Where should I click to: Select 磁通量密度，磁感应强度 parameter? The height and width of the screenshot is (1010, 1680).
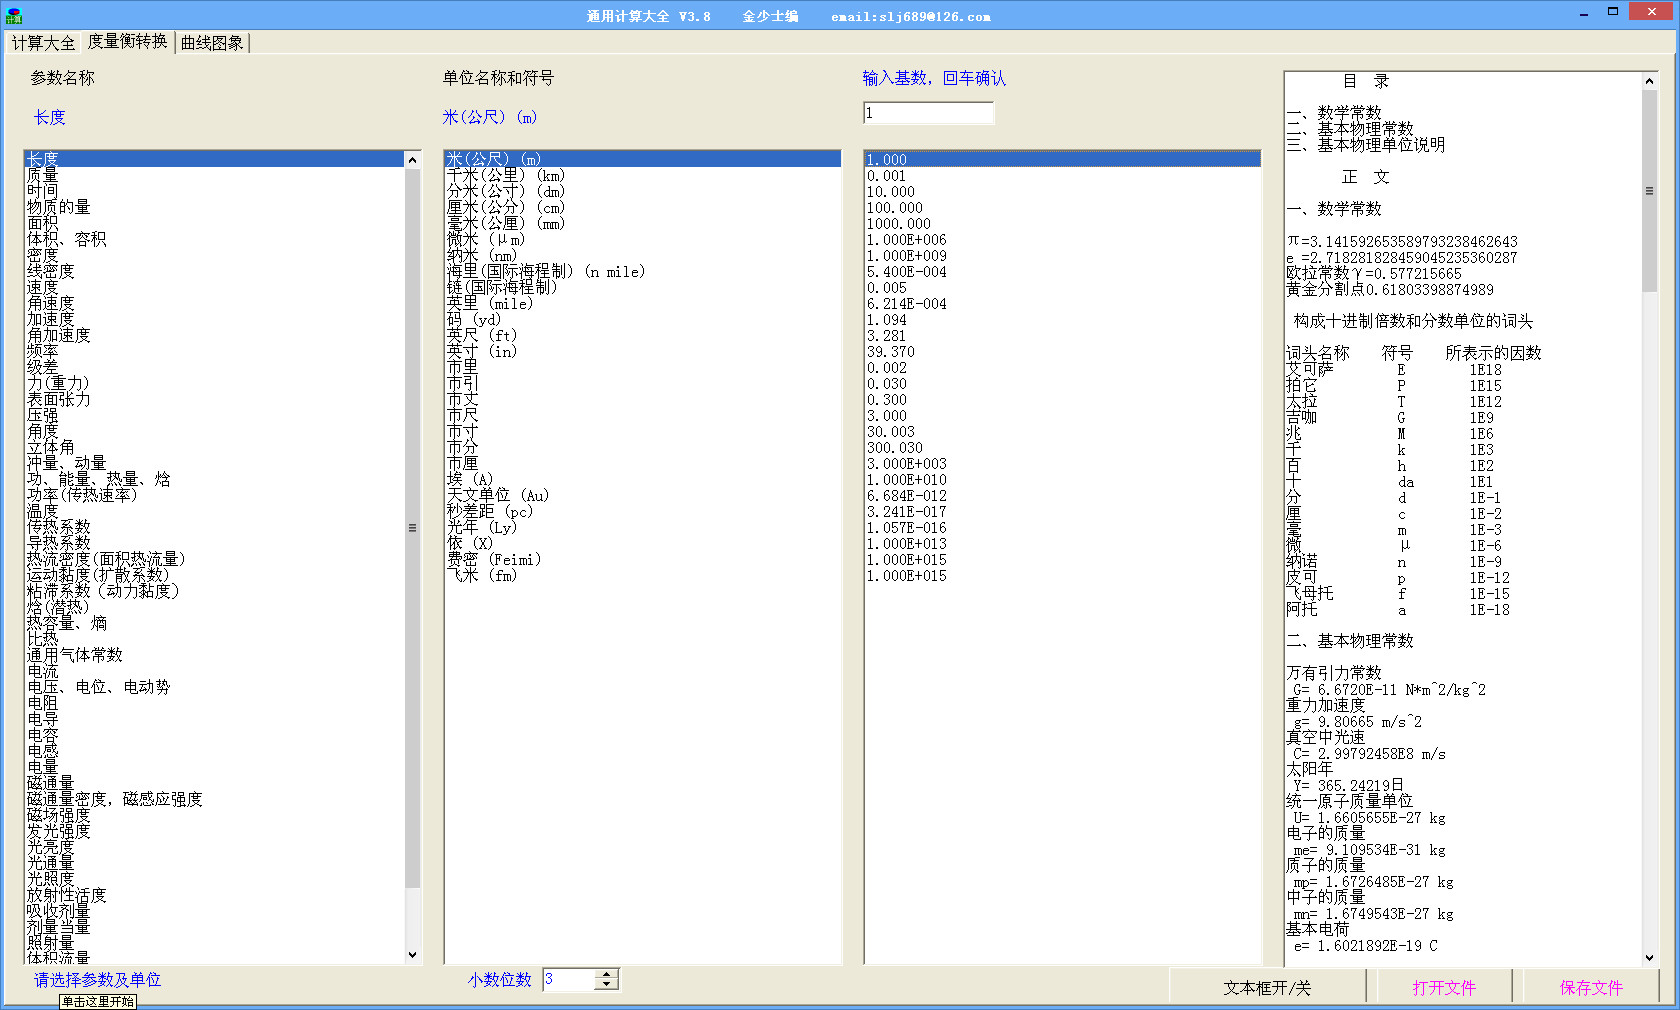[x=214, y=799]
